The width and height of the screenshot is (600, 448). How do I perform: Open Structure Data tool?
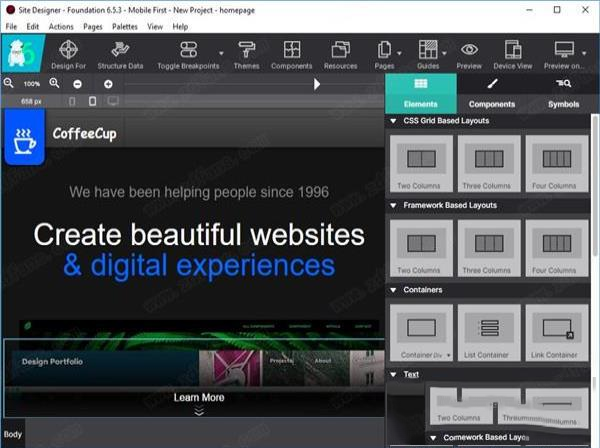(x=120, y=54)
